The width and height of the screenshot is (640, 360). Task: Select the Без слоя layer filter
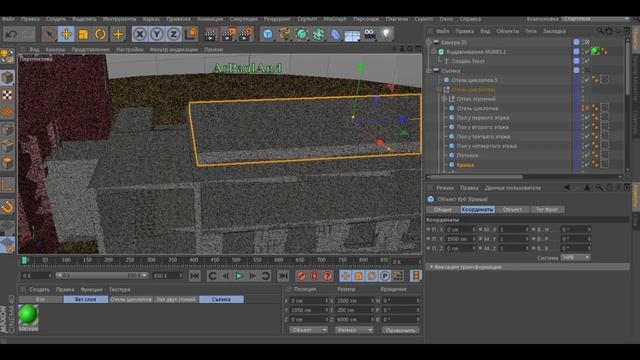point(86,300)
